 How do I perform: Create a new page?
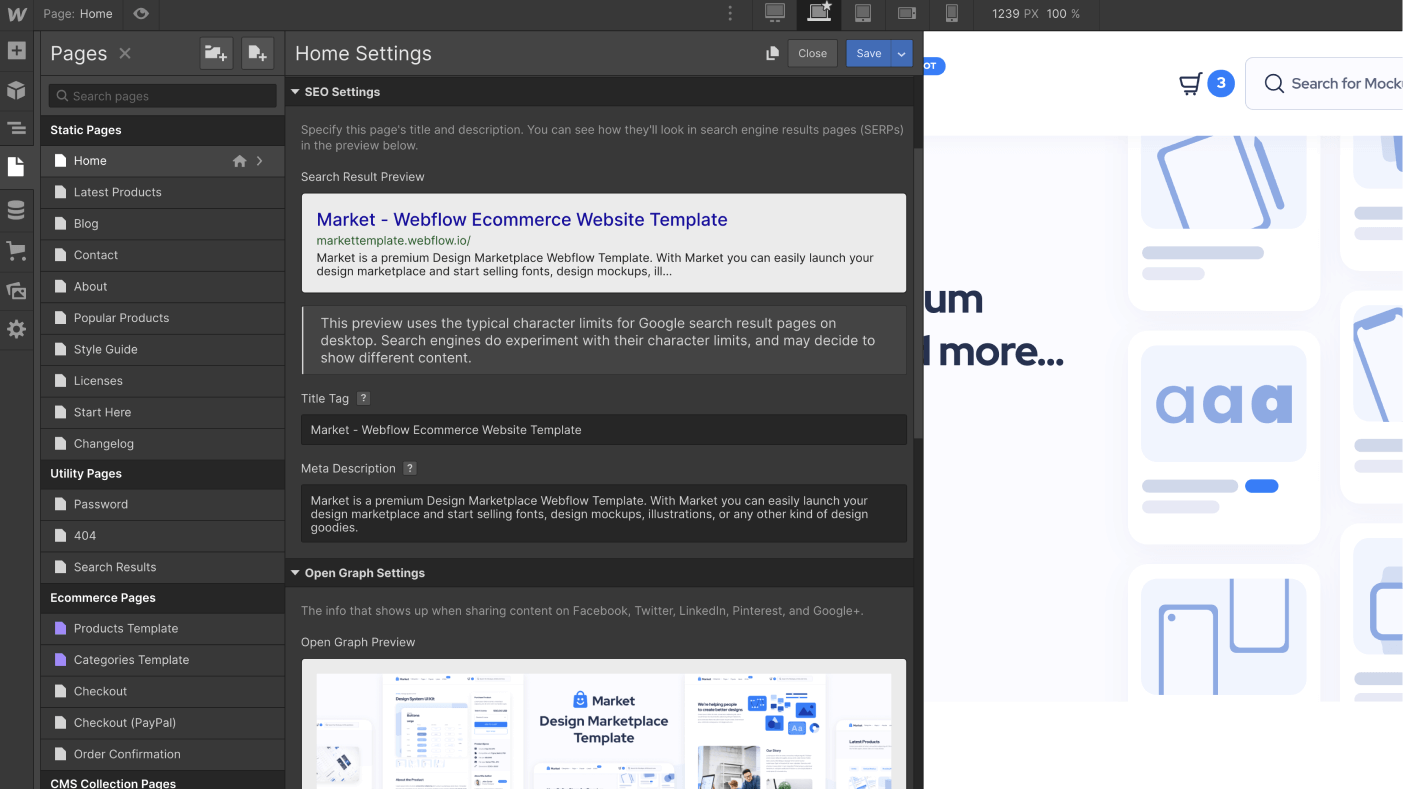point(257,54)
